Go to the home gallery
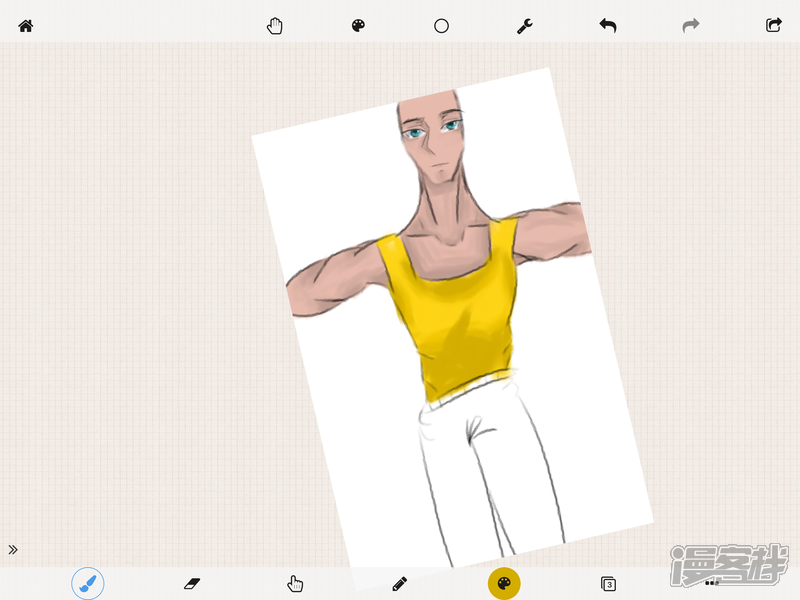Screen dimensions: 800x600 click(x=26, y=26)
